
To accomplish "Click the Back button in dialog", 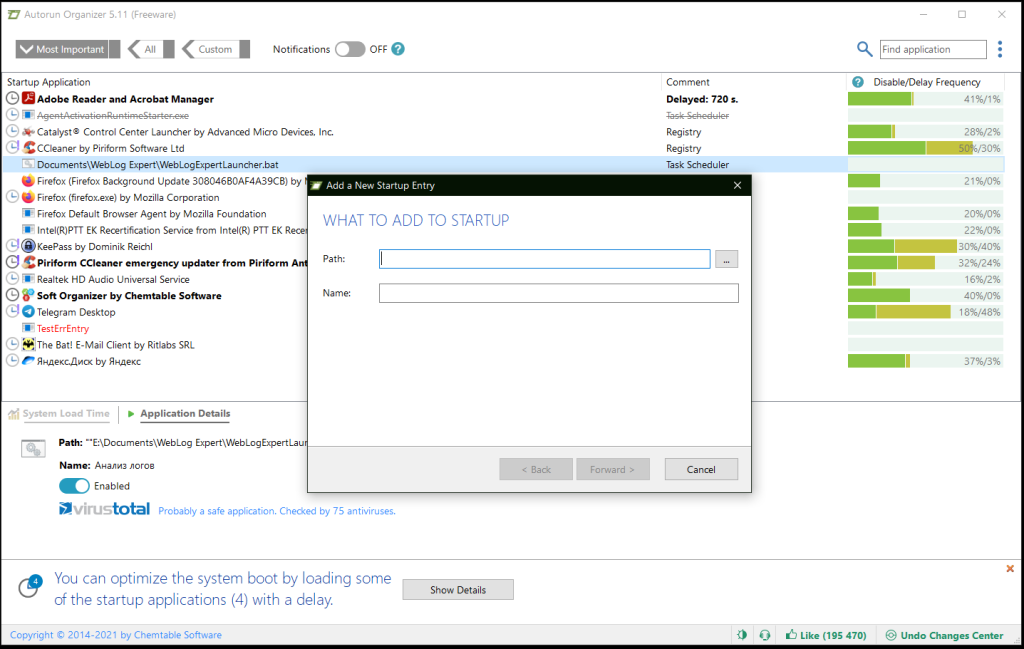I will point(536,469).
